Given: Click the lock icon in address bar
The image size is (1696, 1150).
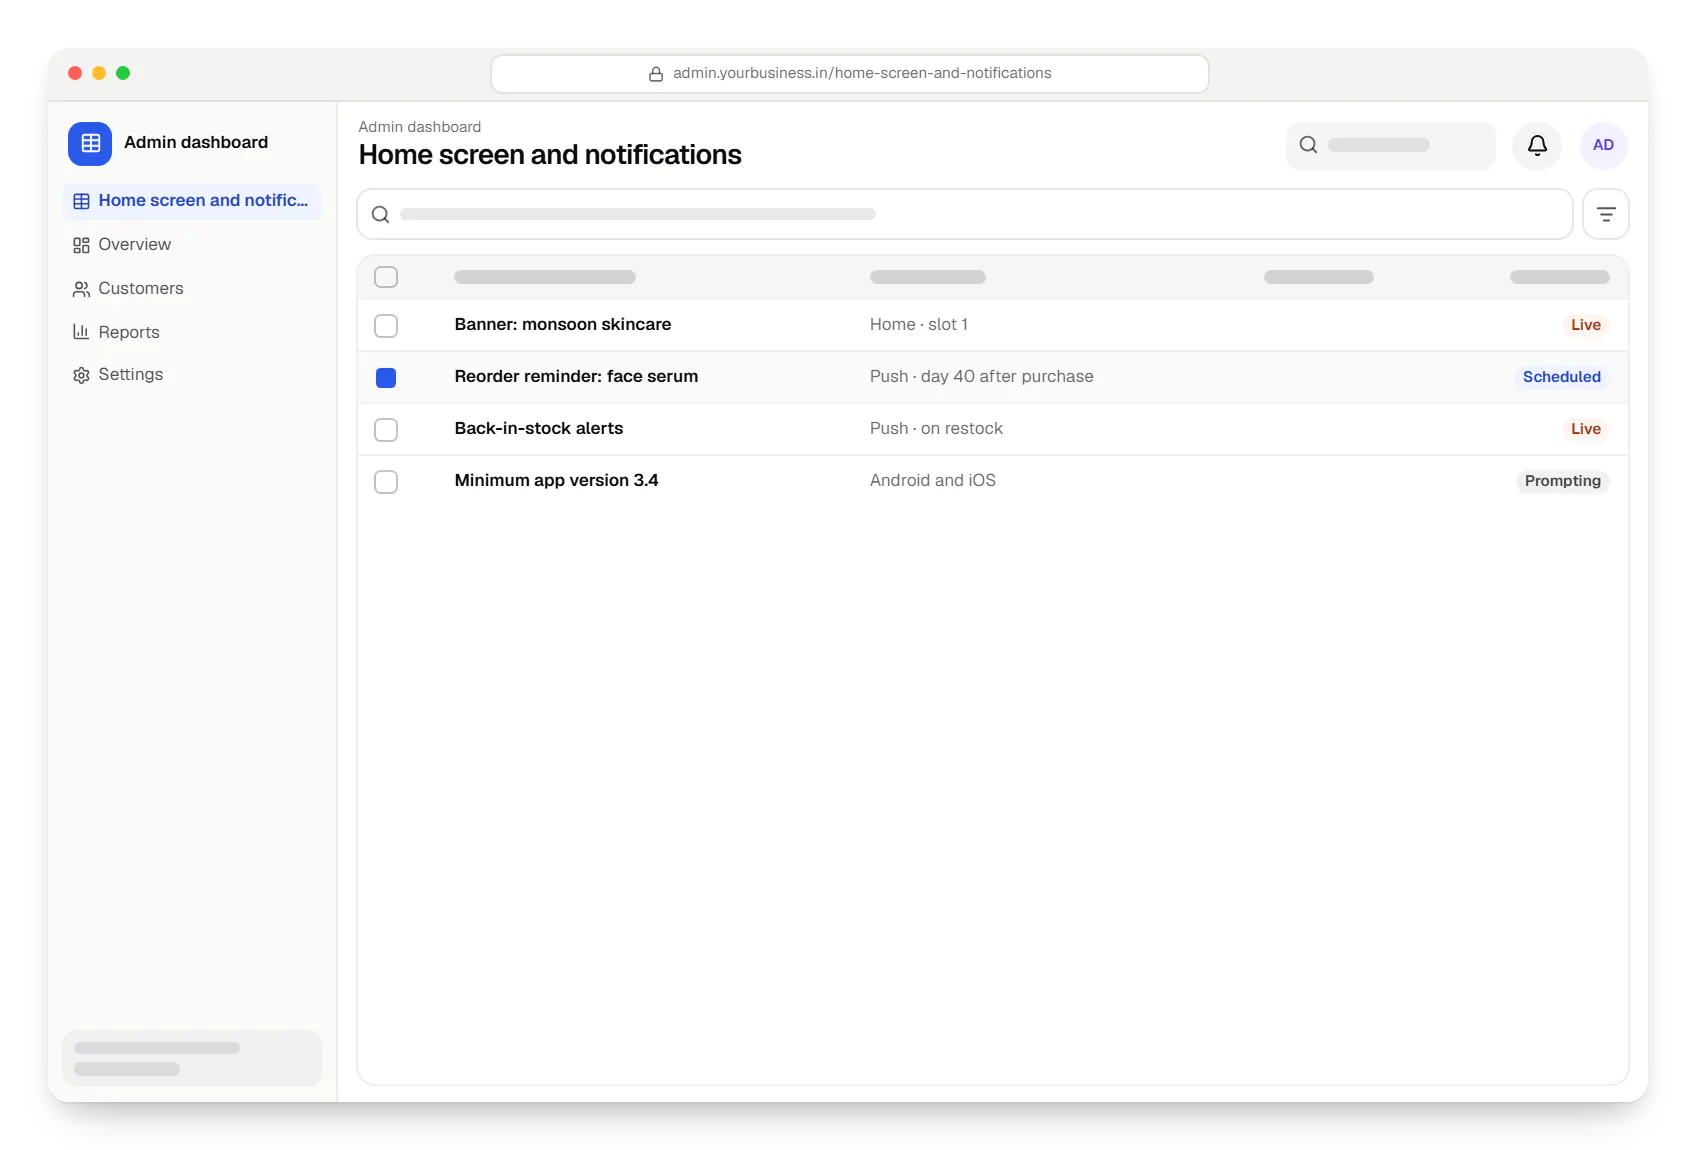Looking at the screenshot, I should (x=656, y=74).
